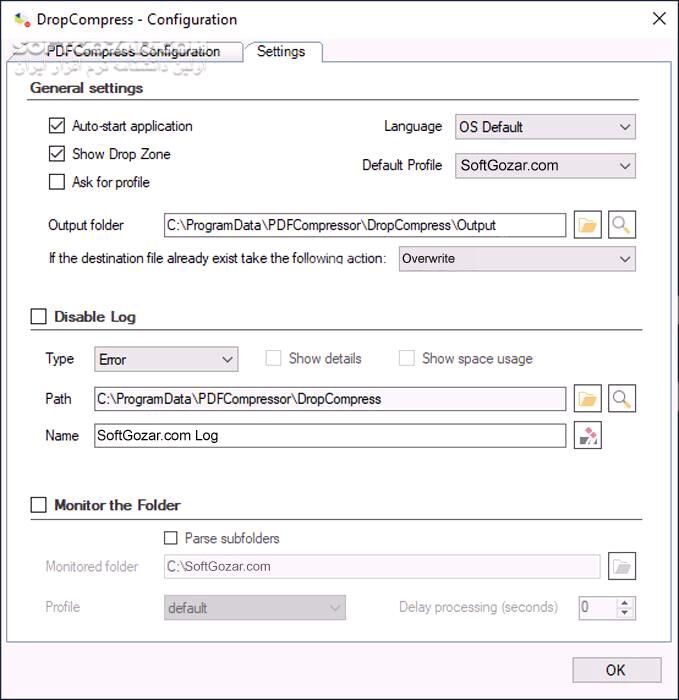Open Output folder with magnifier icon
The width and height of the screenshot is (679, 700).
[x=622, y=225]
